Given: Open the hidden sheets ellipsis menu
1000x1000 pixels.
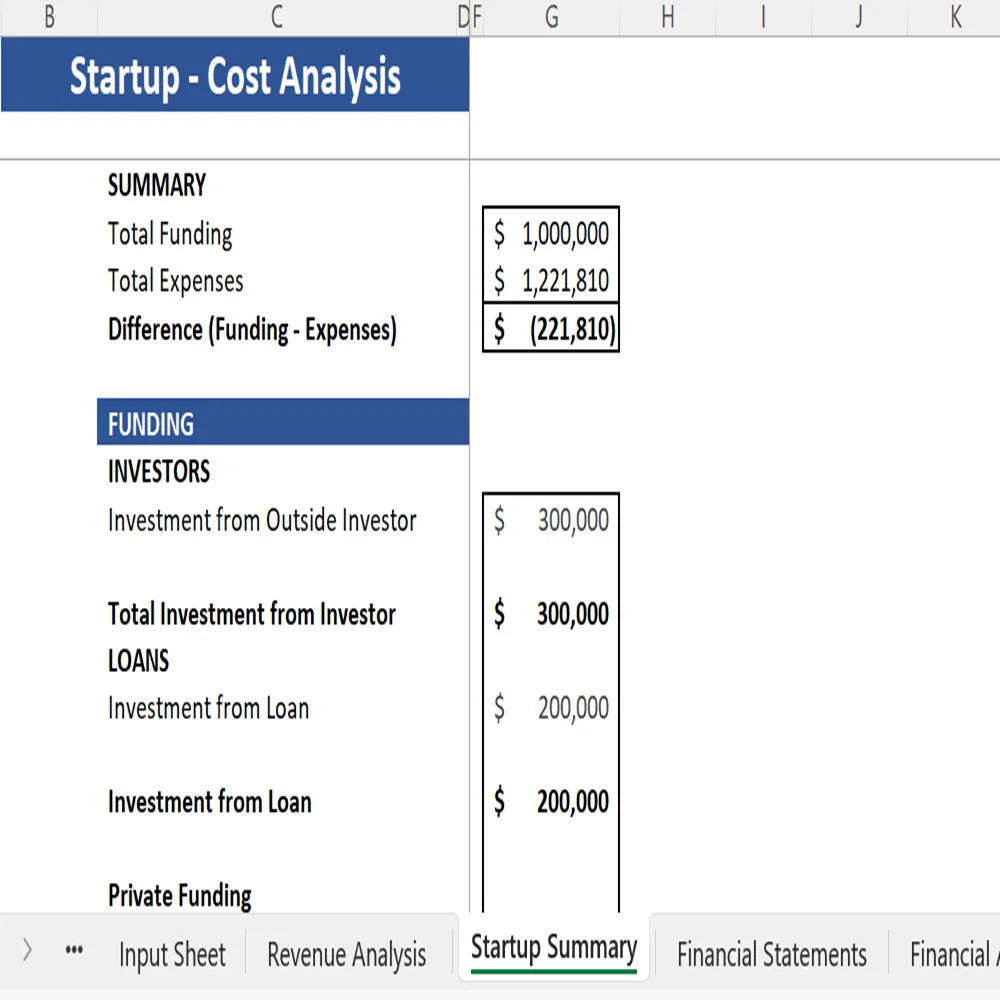Looking at the screenshot, I should pyautogui.click(x=74, y=950).
